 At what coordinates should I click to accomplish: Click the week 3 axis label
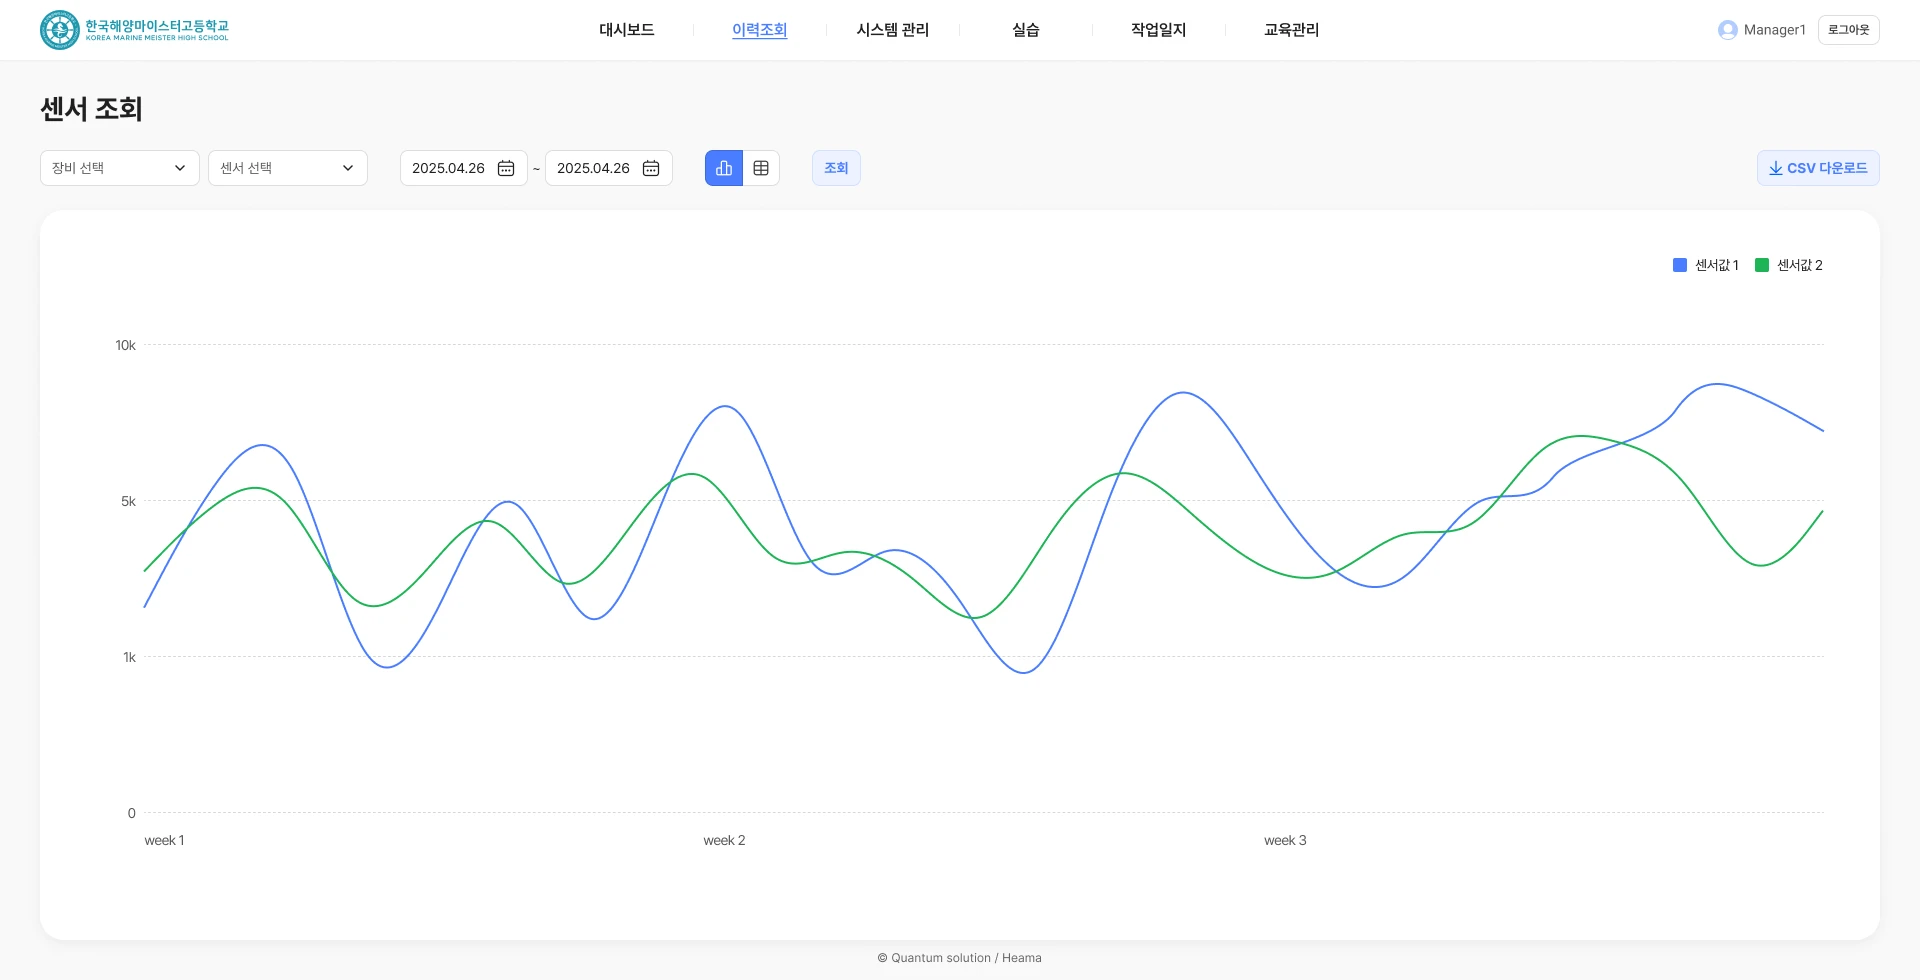coord(1285,840)
